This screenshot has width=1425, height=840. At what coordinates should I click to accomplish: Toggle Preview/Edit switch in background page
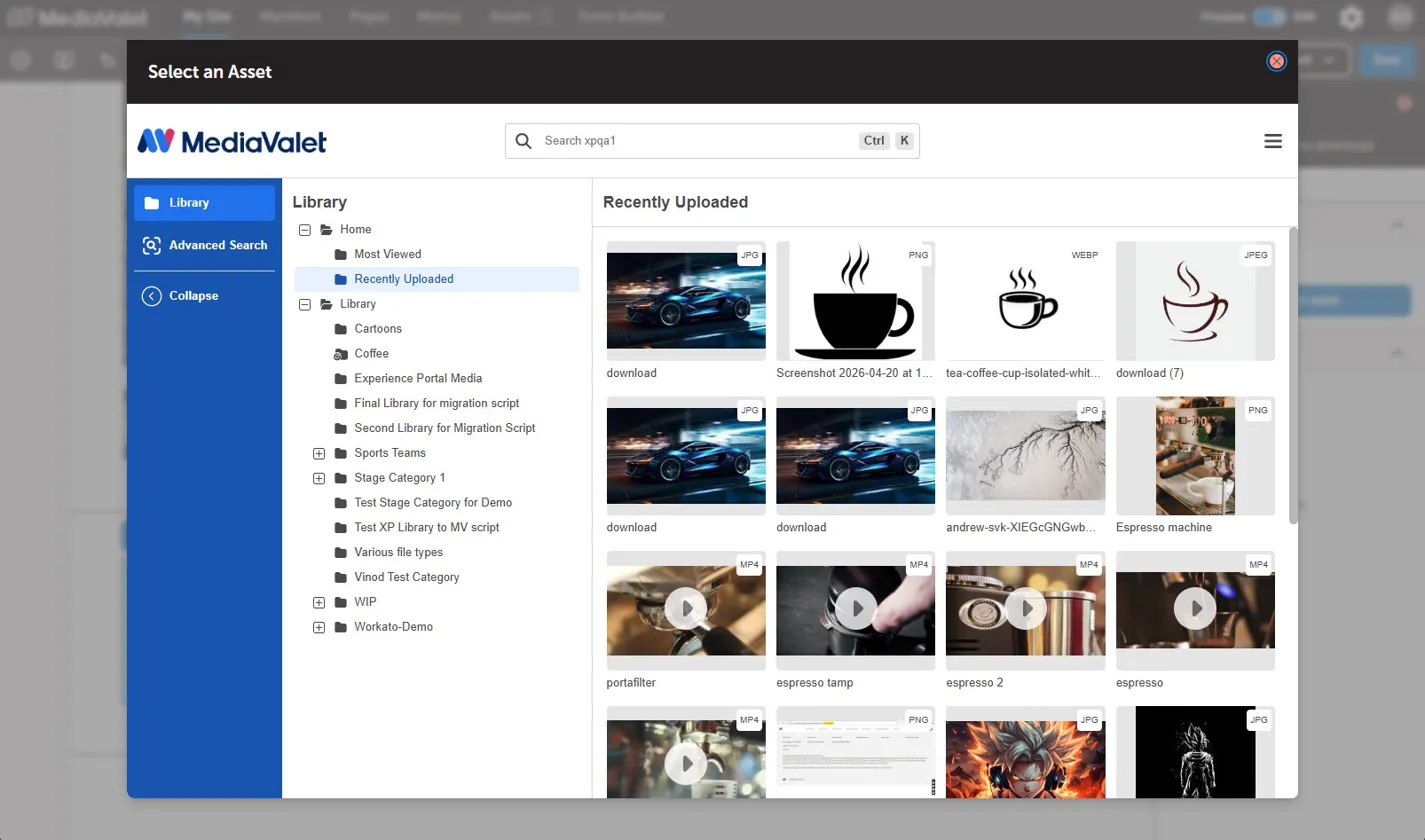[1270, 17]
